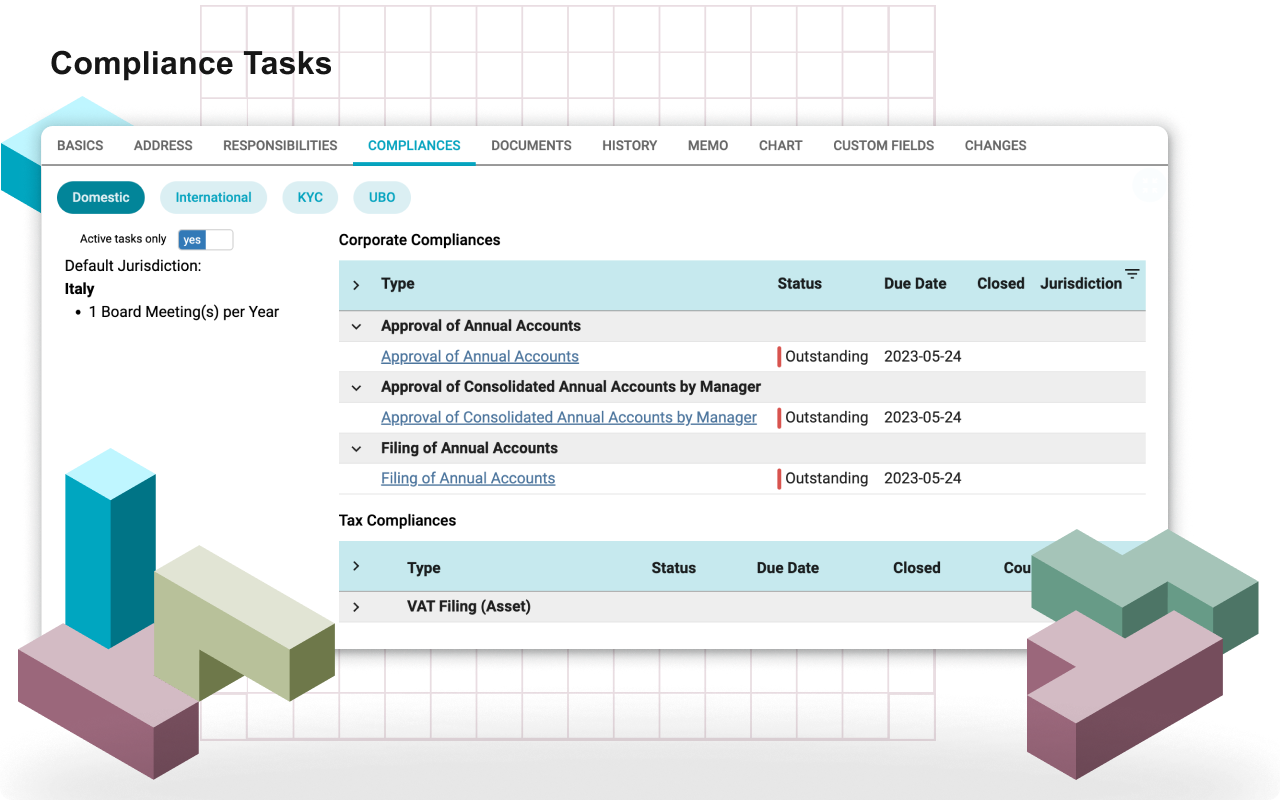The width and height of the screenshot is (1280, 800).
Task: Collapse the Approval of Annual Accounts group
Action: (356, 326)
